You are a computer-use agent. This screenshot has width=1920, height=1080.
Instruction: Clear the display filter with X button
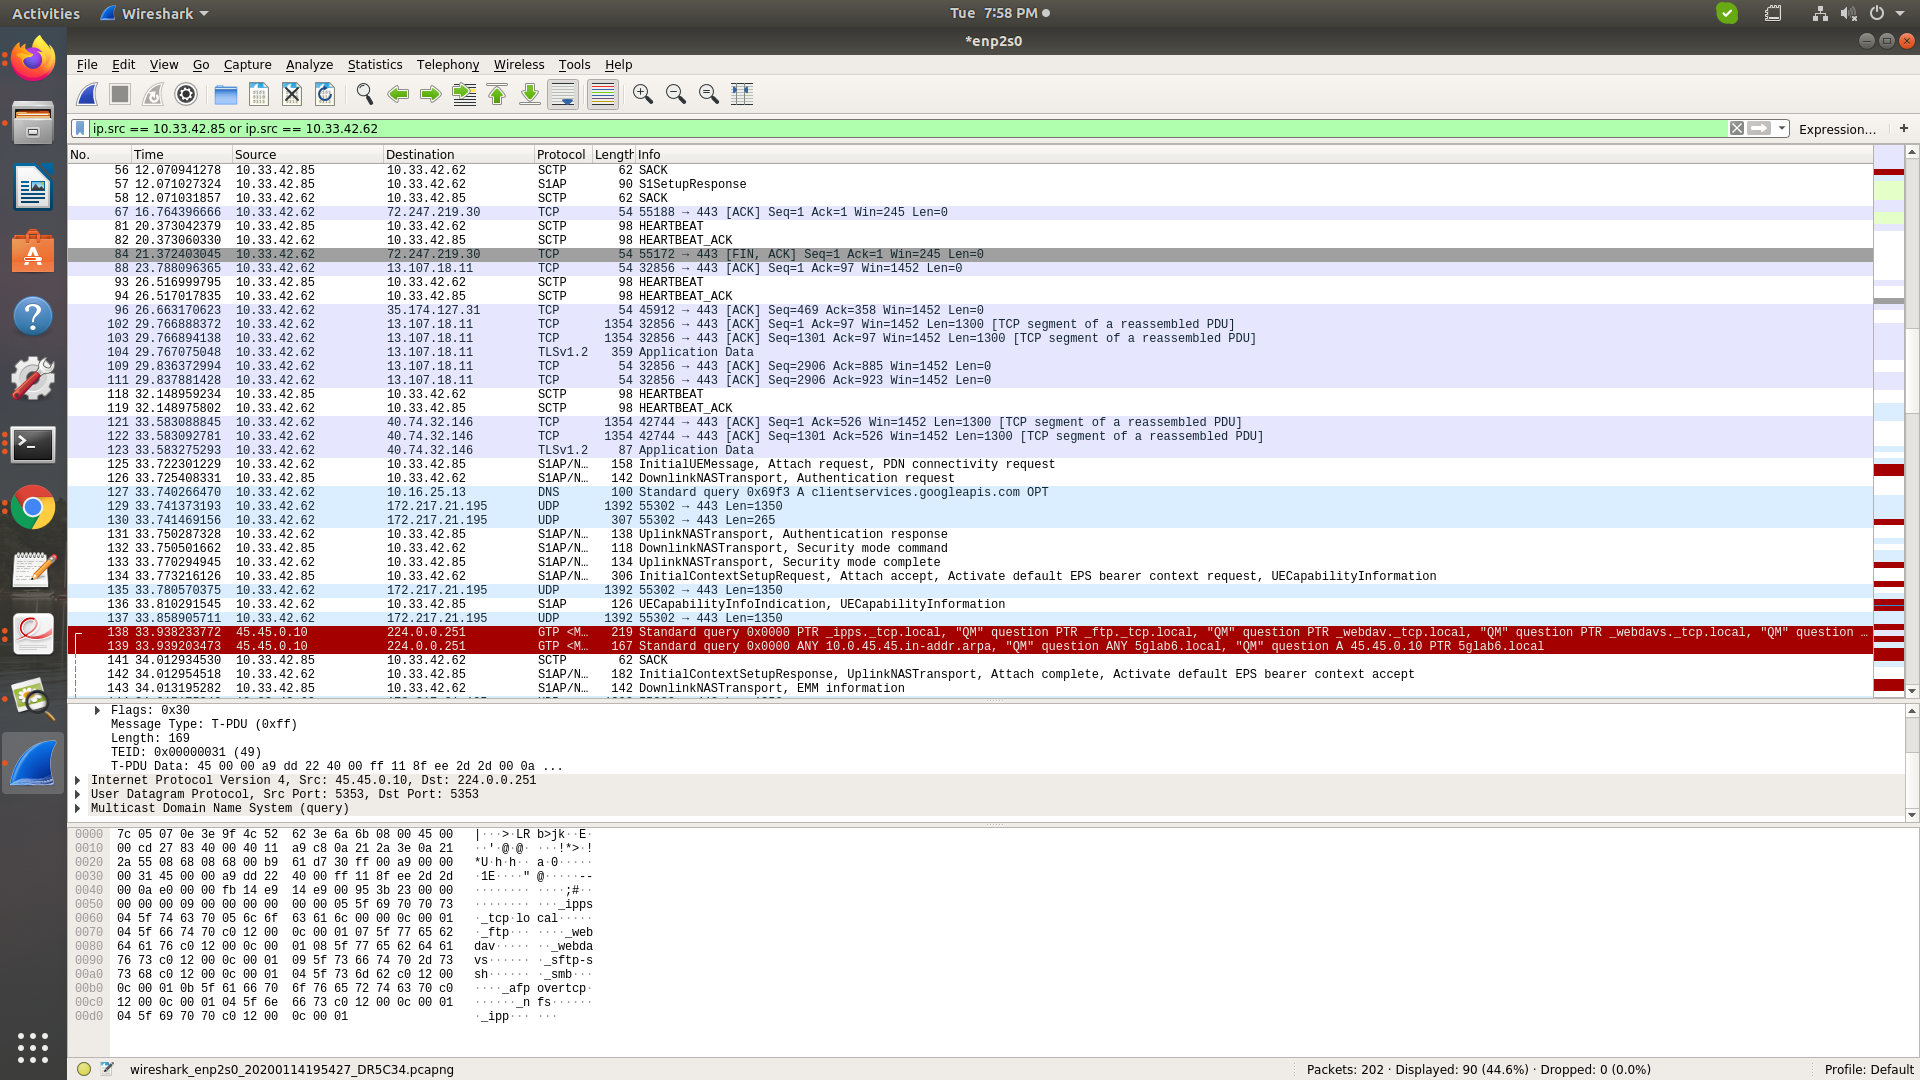coord(1737,128)
